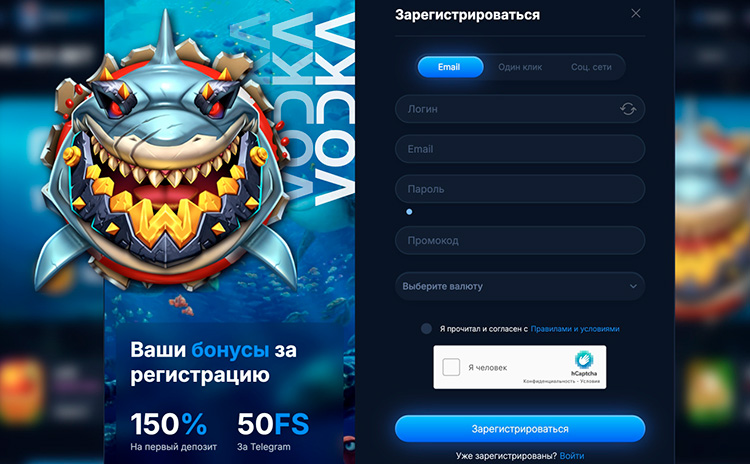Toggle the terms agreement round checkbox

(x=426, y=329)
